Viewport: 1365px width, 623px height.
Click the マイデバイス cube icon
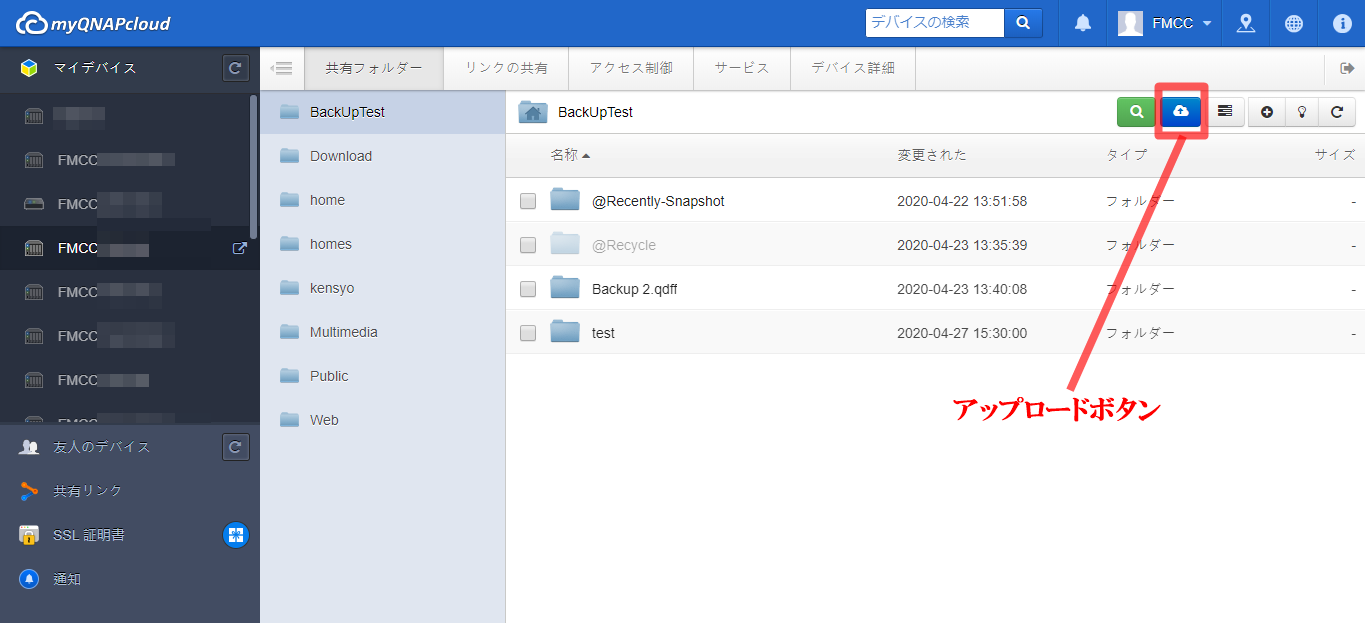tap(29, 68)
